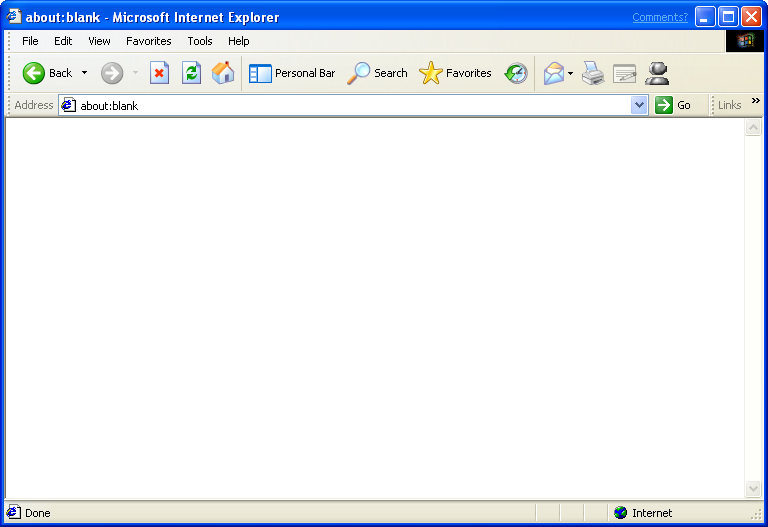Print the page with the printer icon

pos(593,73)
